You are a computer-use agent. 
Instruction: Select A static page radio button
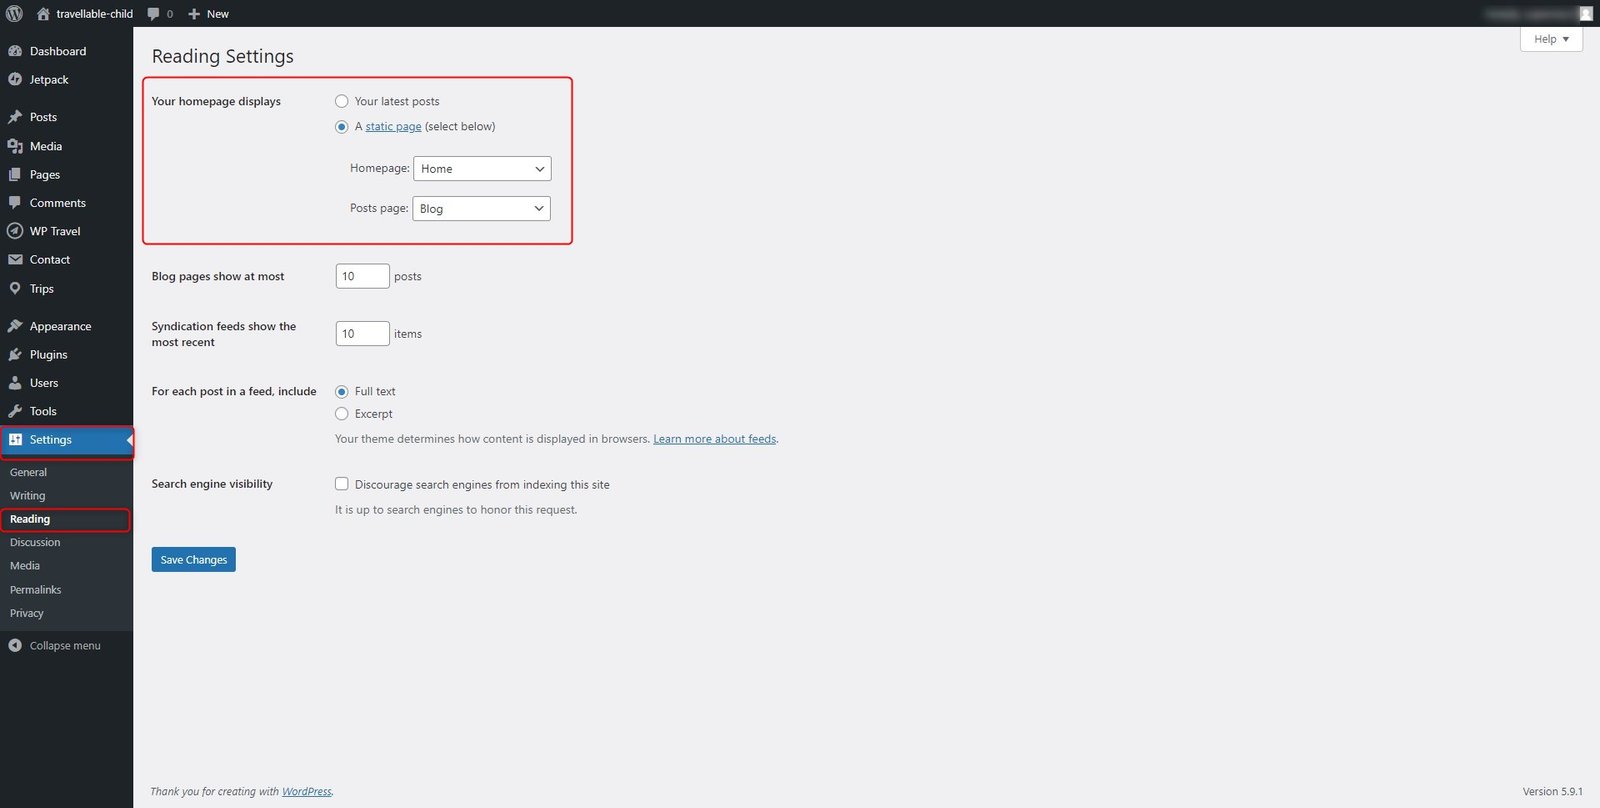pyautogui.click(x=342, y=127)
